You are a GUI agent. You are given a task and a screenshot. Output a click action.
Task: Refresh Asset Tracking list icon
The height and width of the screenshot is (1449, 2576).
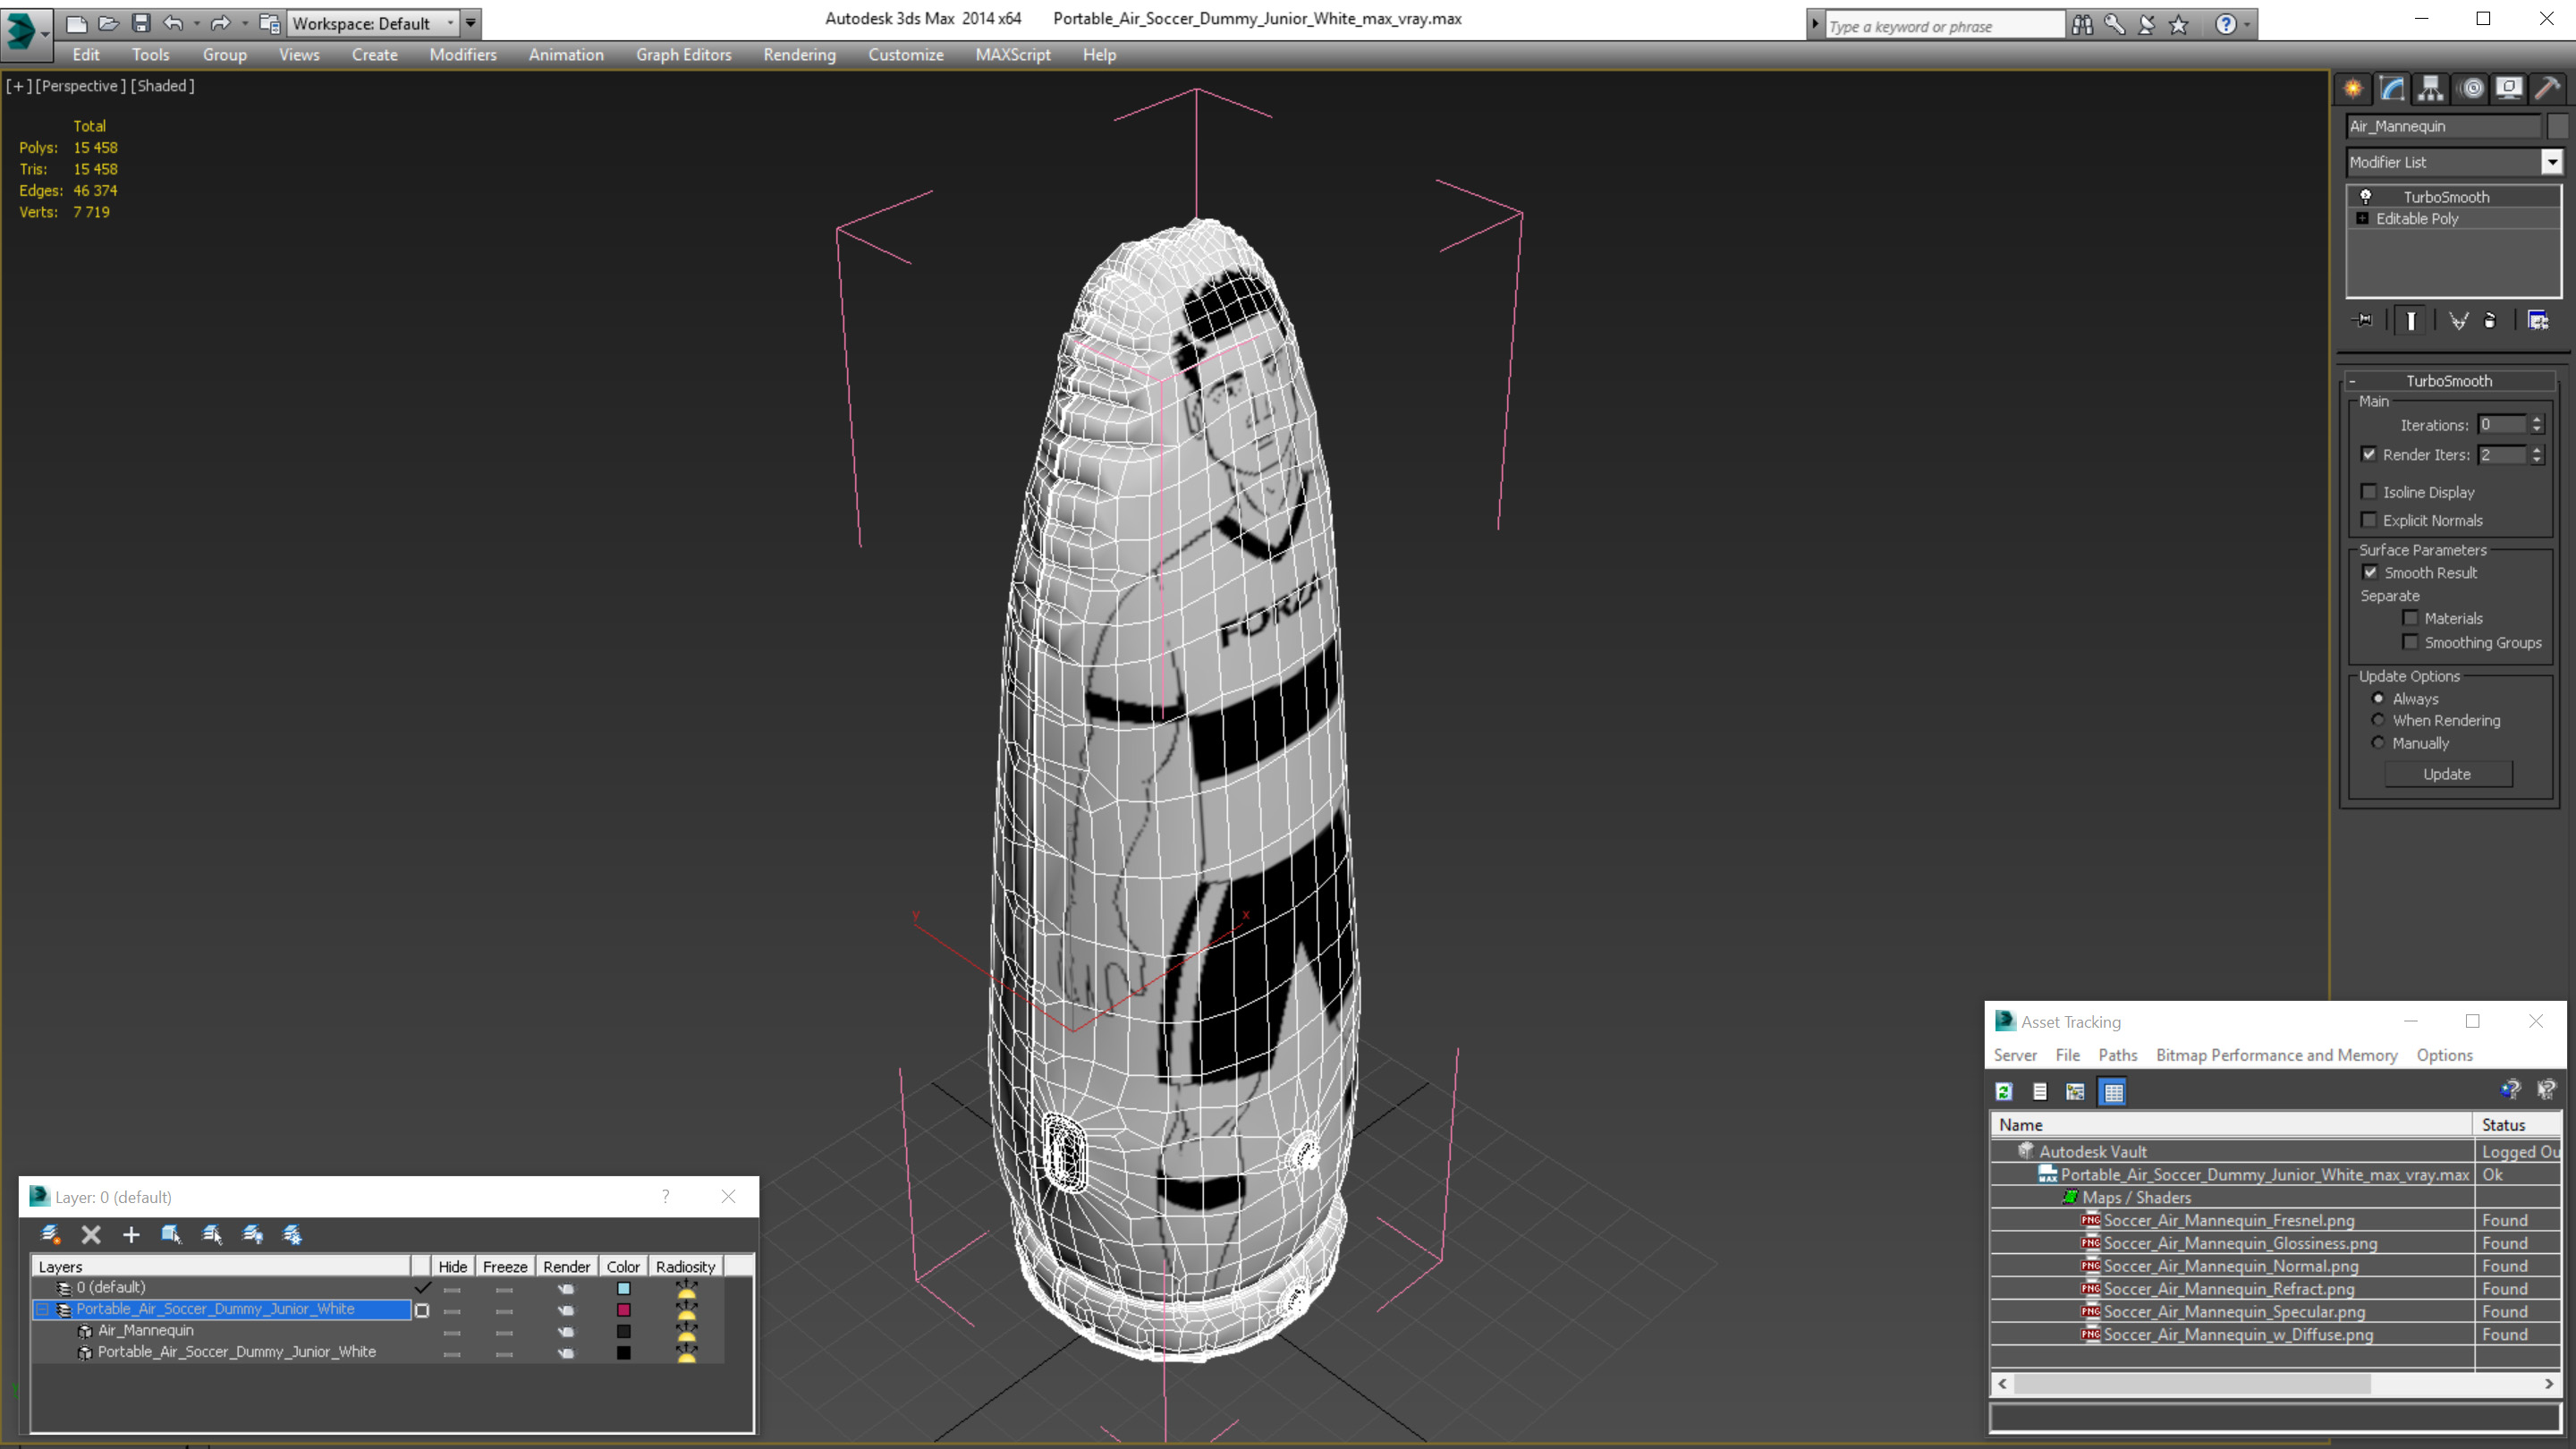(x=2004, y=1092)
